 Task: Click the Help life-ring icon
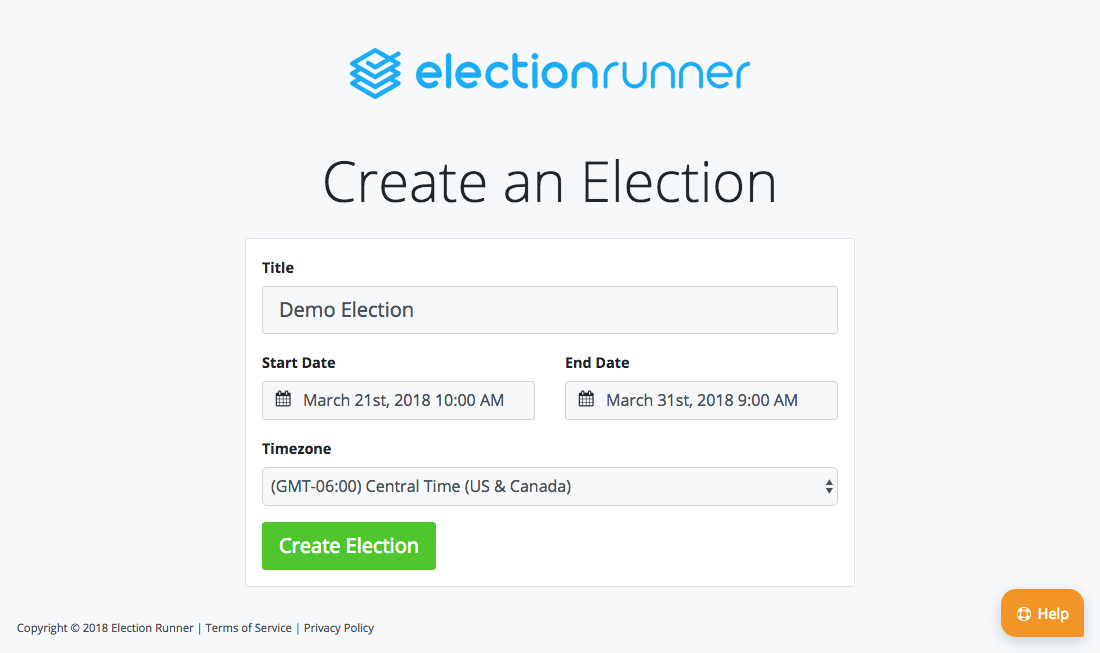pyautogui.click(x=1026, y=613)
